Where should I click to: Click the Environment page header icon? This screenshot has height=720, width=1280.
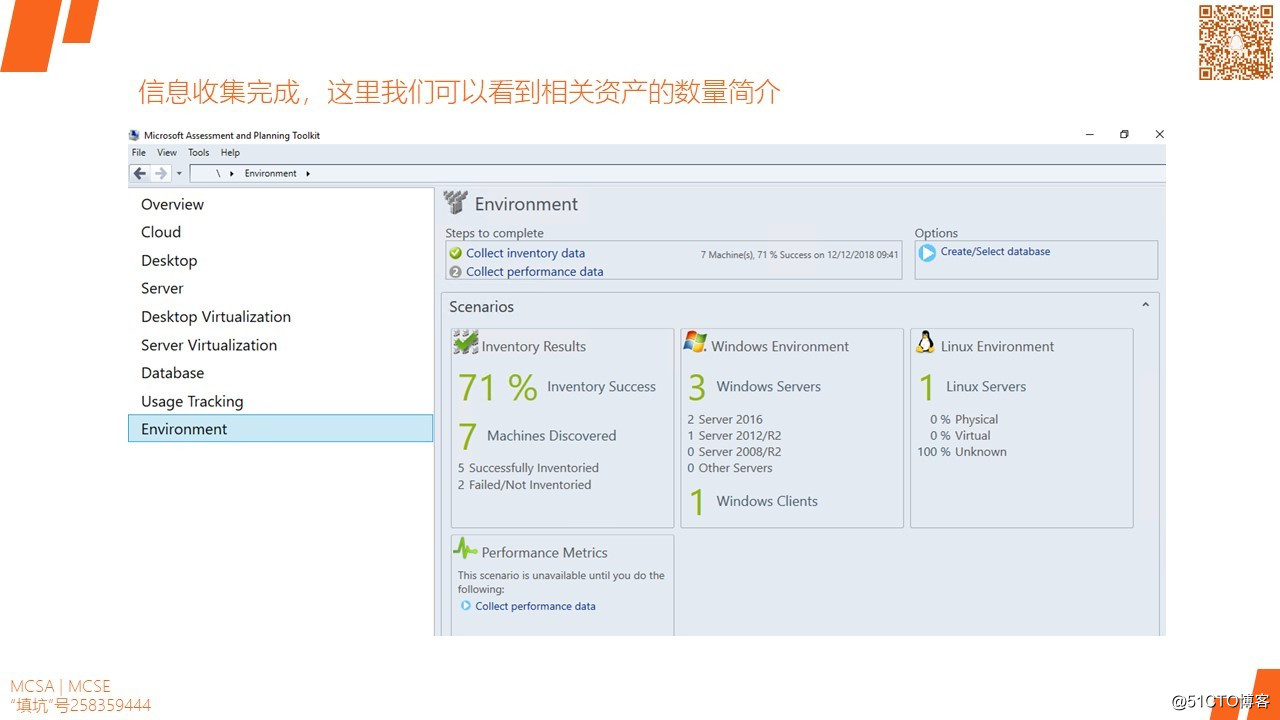456,203
